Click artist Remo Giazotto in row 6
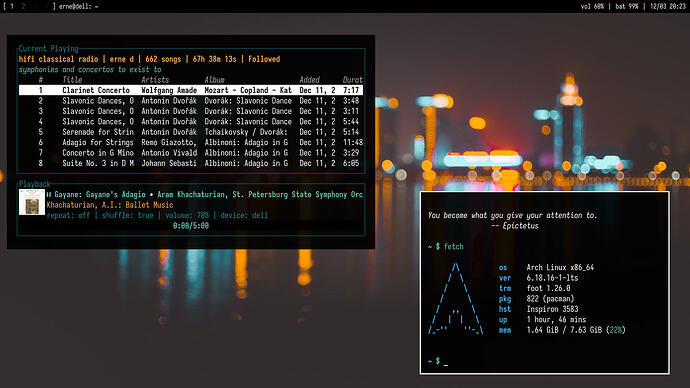Viewport: 690px width, 388px height. click(x=169, y=143)
